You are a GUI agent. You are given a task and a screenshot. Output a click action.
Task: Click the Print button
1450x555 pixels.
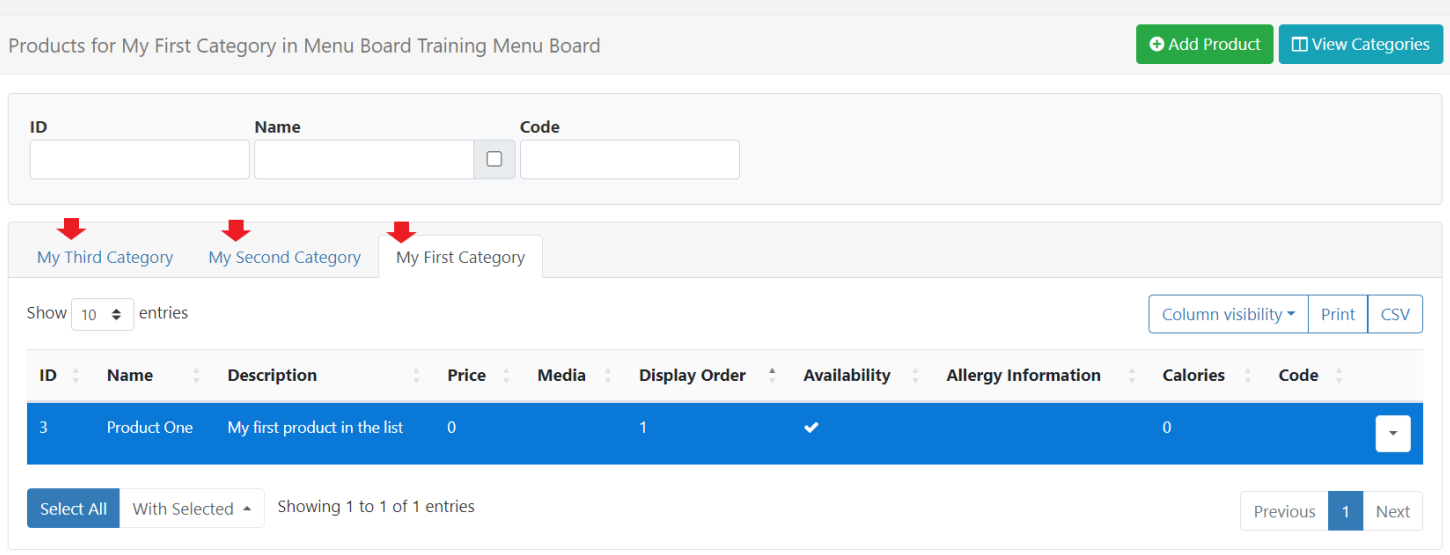click(1337, 314)
